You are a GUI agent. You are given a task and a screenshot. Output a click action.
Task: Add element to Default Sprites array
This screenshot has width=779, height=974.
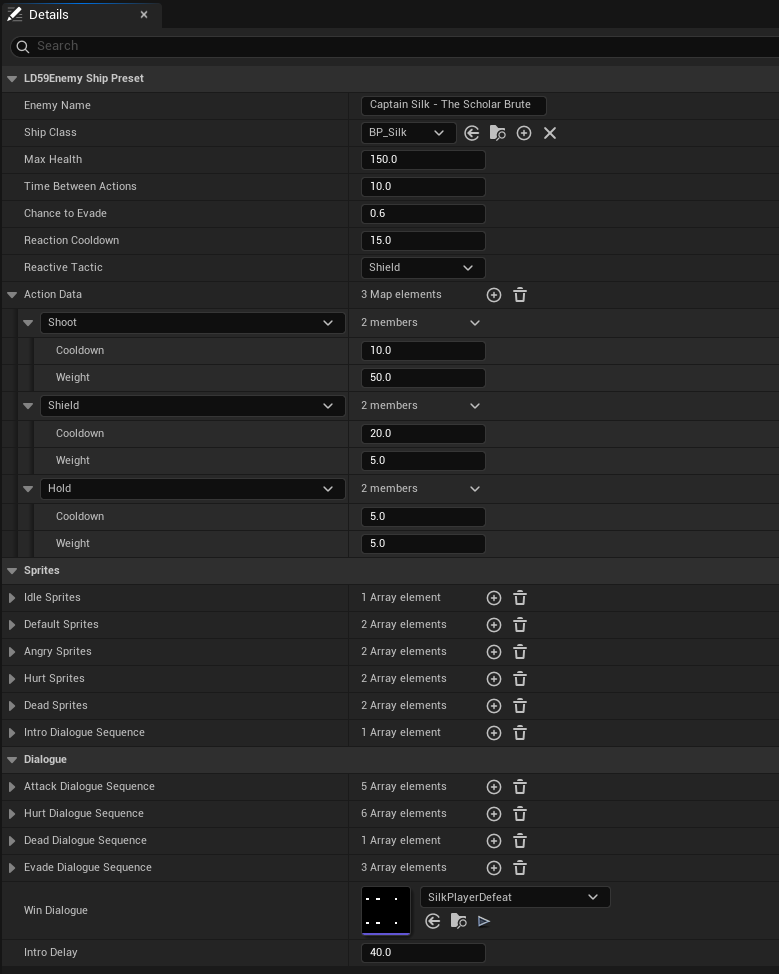coord(494,625)
